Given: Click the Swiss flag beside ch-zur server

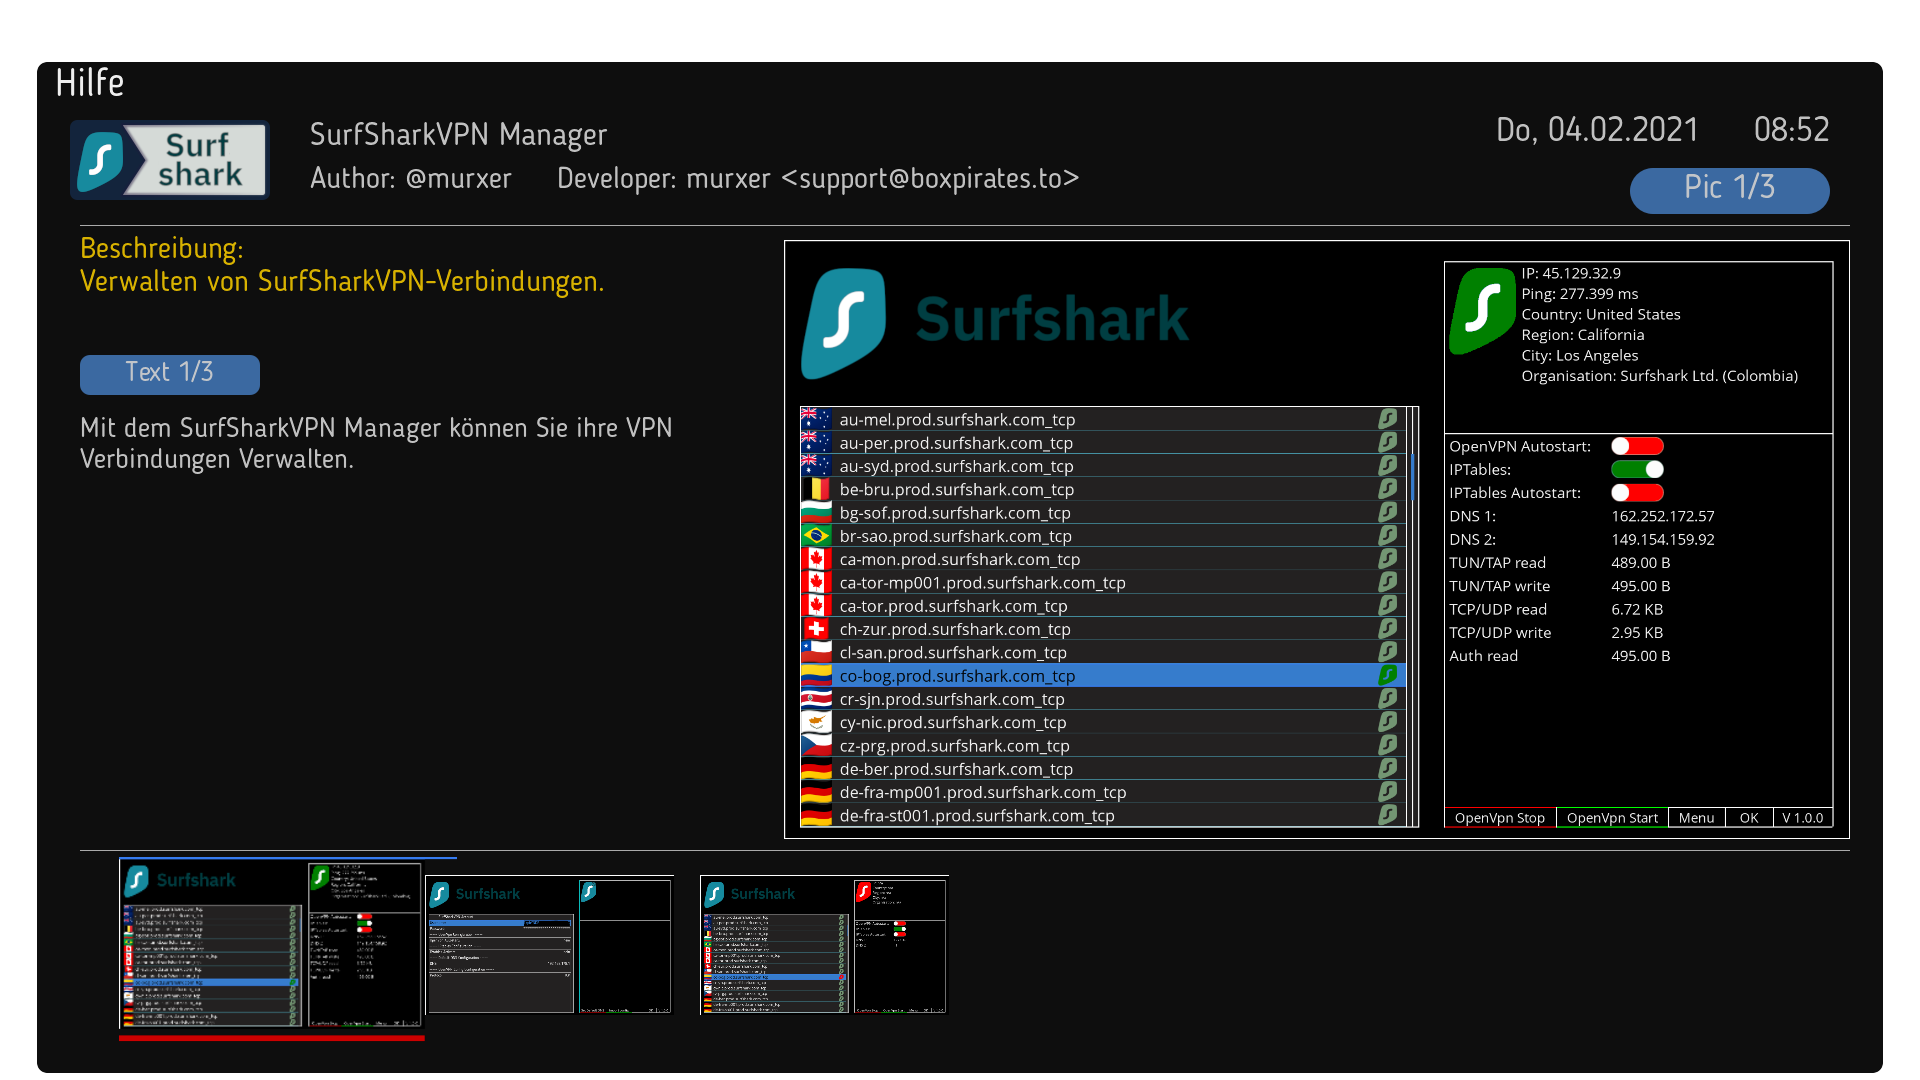Looking at the screenshot, I should pyautogui.click(x=816, y=629).
